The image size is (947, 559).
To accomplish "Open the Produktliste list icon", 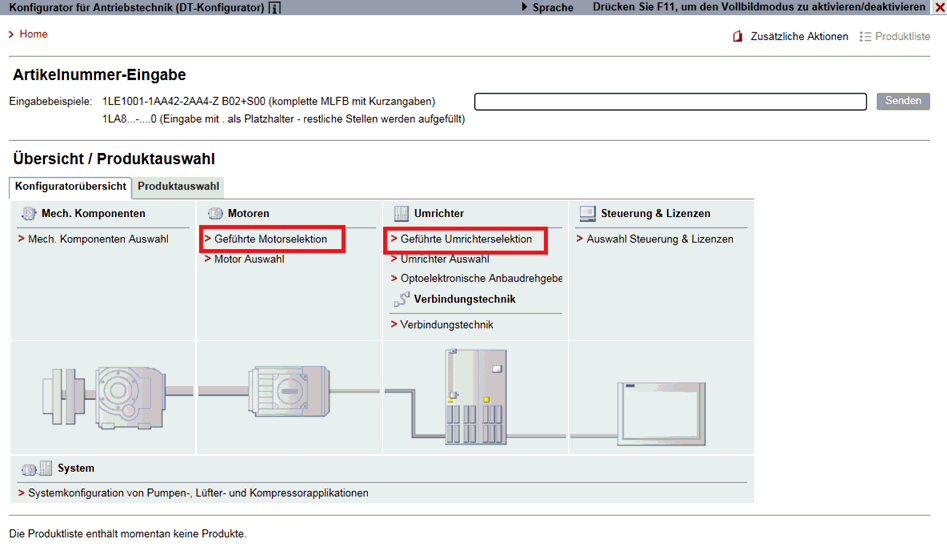I will click(865, 37).
